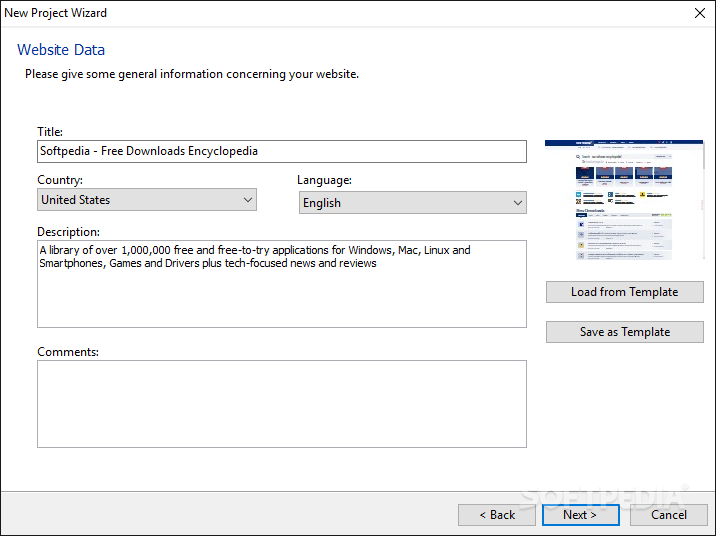Click the 'Comments:' label
The height and width of the screenshot is (536, 716).
[68, 352]
